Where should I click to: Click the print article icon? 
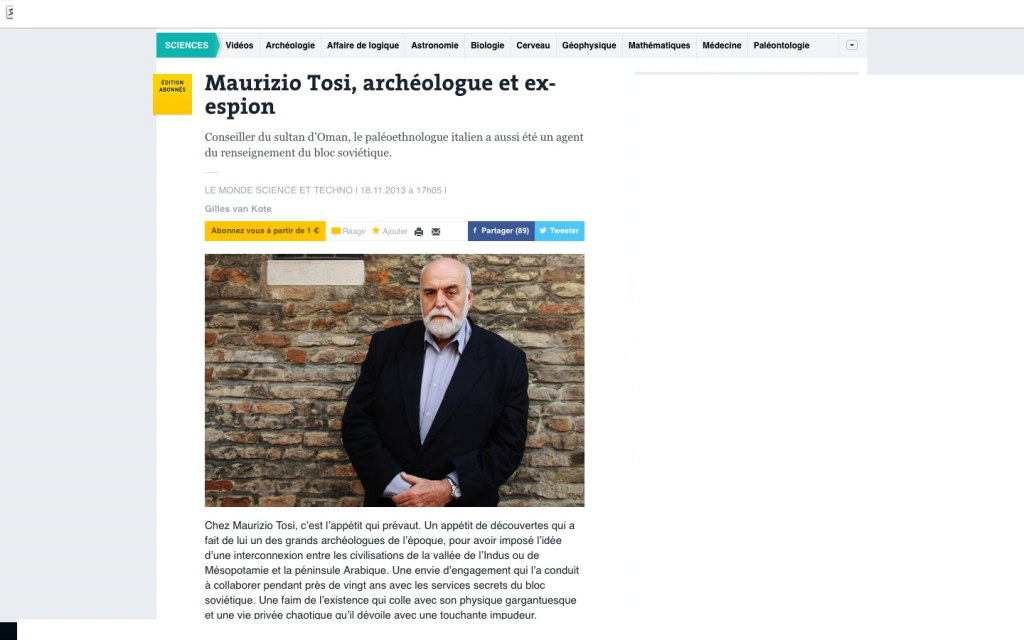(419, 231)
